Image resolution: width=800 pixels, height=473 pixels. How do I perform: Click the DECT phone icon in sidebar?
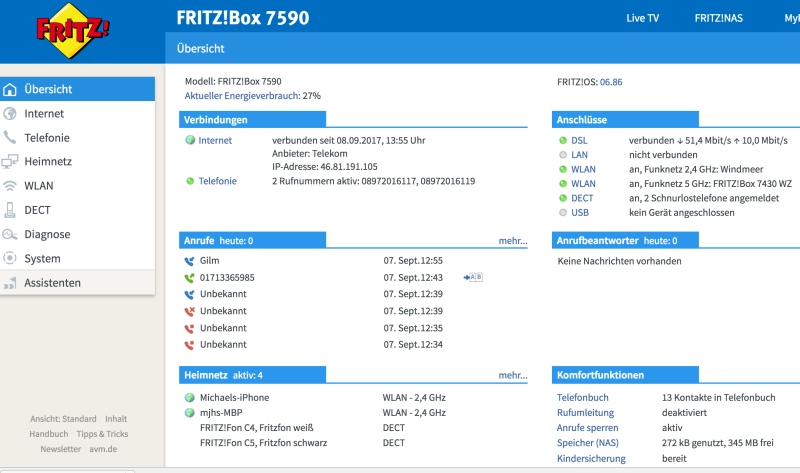(x=10, y=210)
